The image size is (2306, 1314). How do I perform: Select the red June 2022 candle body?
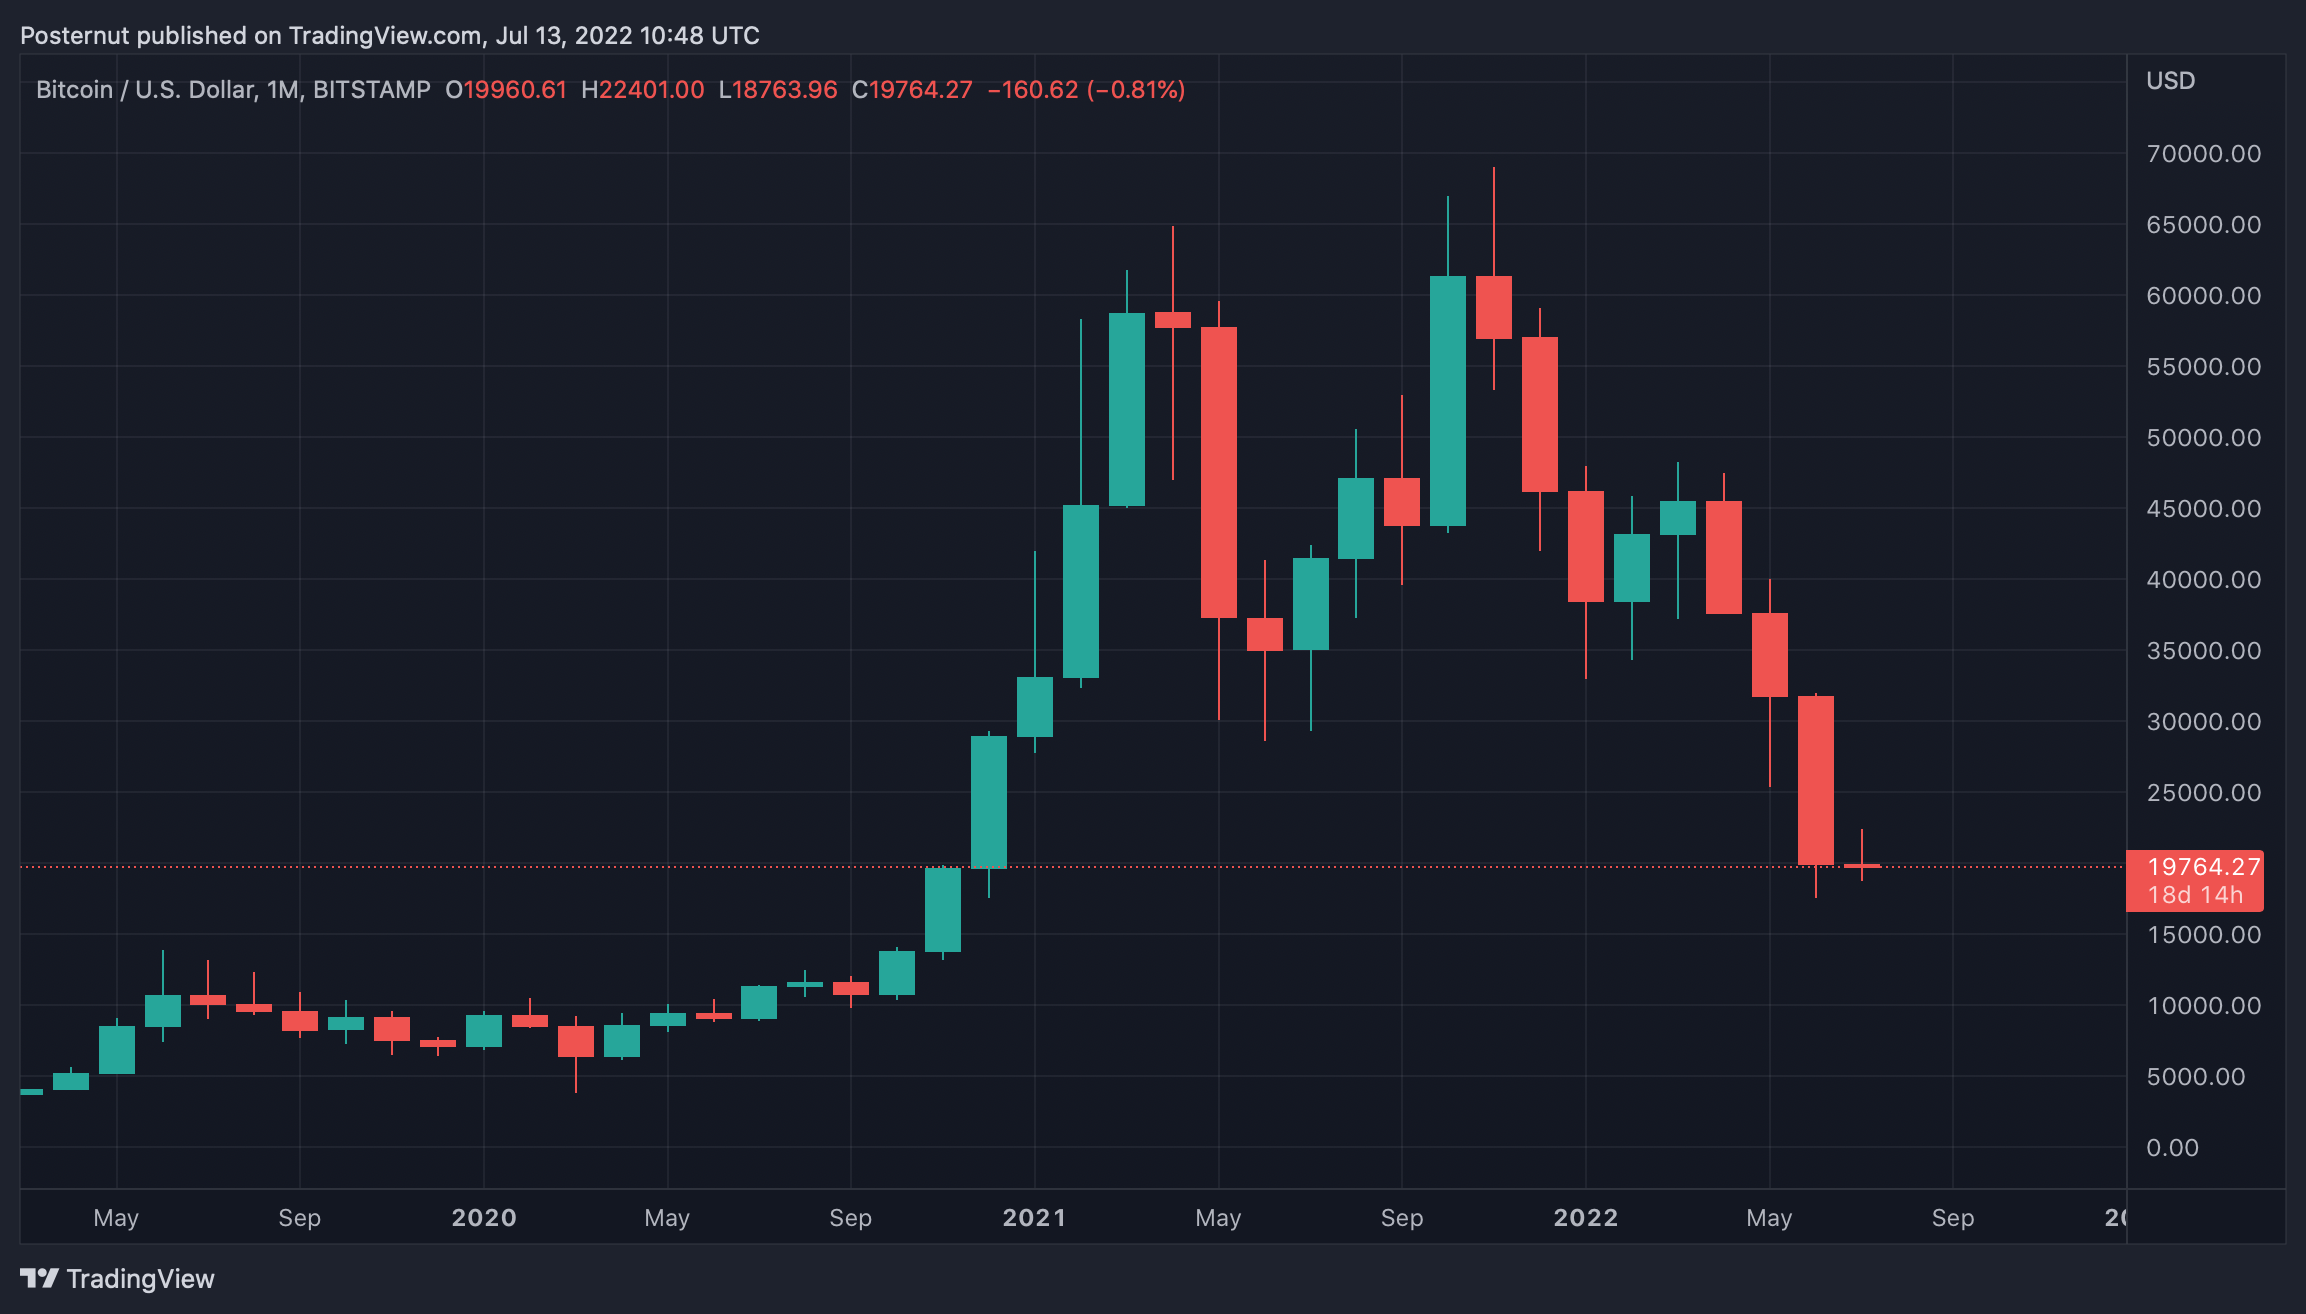point(1816,780)
